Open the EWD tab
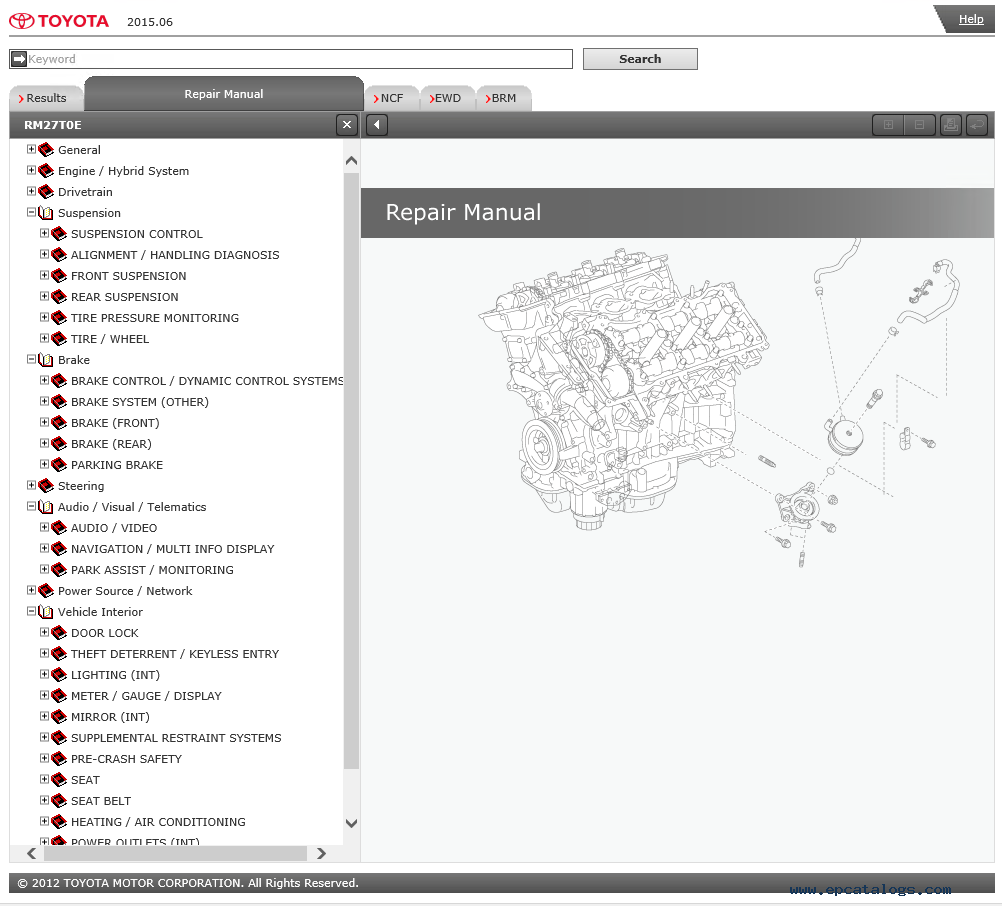Screen dimensions: 1002x906 pyautogui.click(x=446, y=98)
